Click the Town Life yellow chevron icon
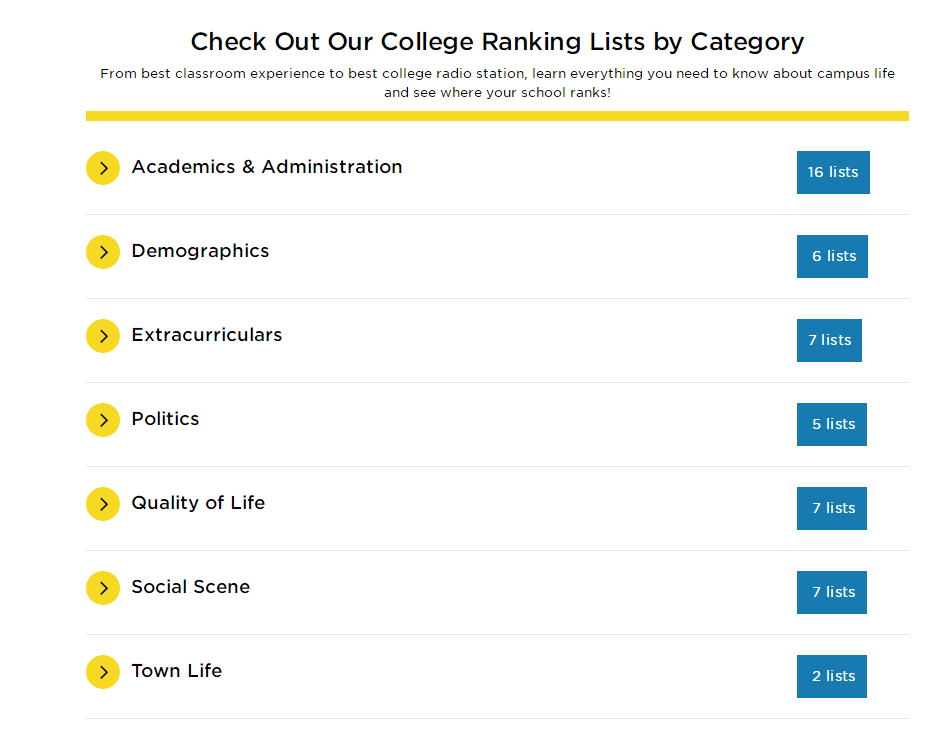The height and width of the screenshot is (737, 931). (103, 672)
